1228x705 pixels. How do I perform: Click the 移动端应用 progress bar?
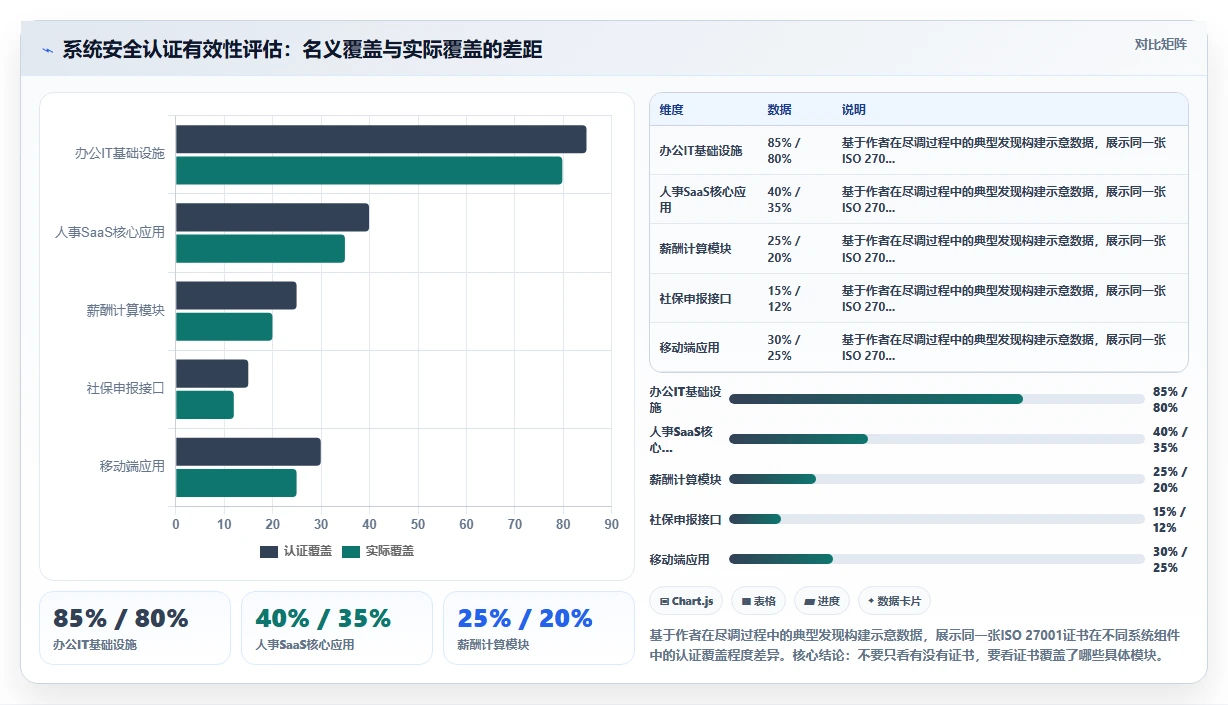[x=937, y=559]
